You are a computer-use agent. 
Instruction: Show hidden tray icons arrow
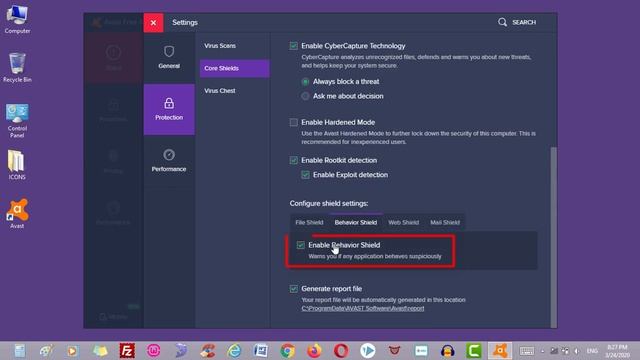pyautogui.click(x=542, y=351)
